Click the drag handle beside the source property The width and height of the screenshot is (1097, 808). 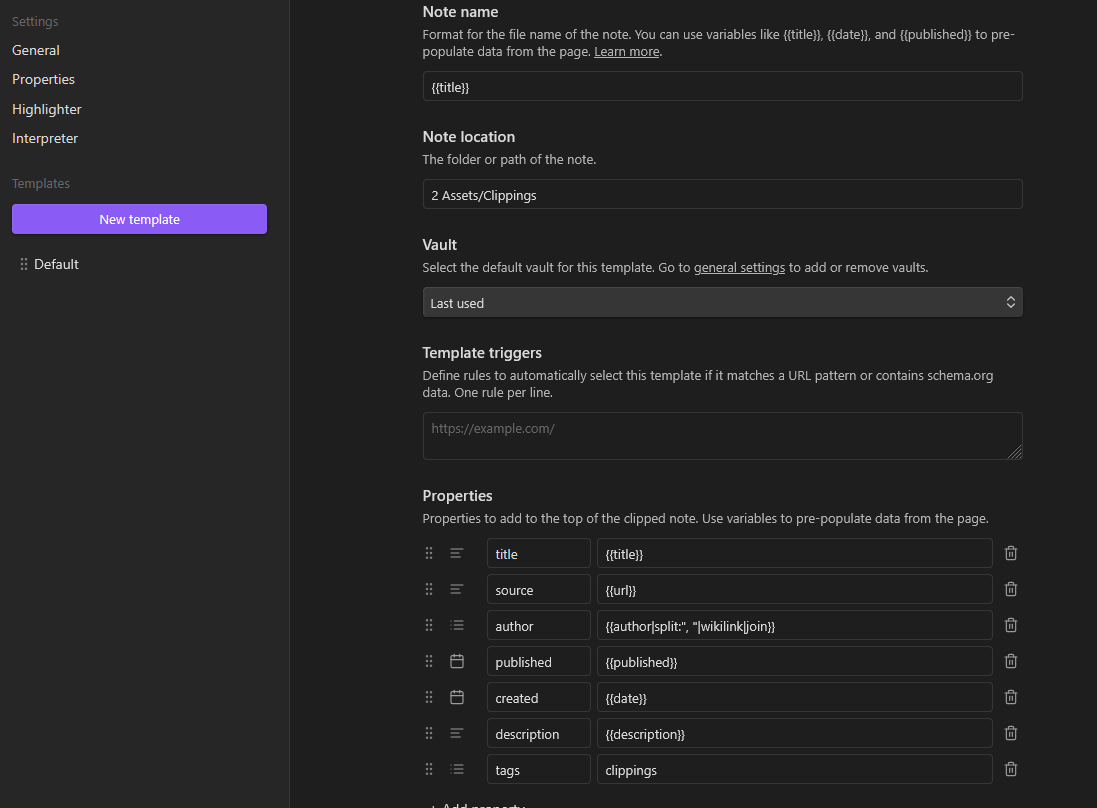[428, 589]
